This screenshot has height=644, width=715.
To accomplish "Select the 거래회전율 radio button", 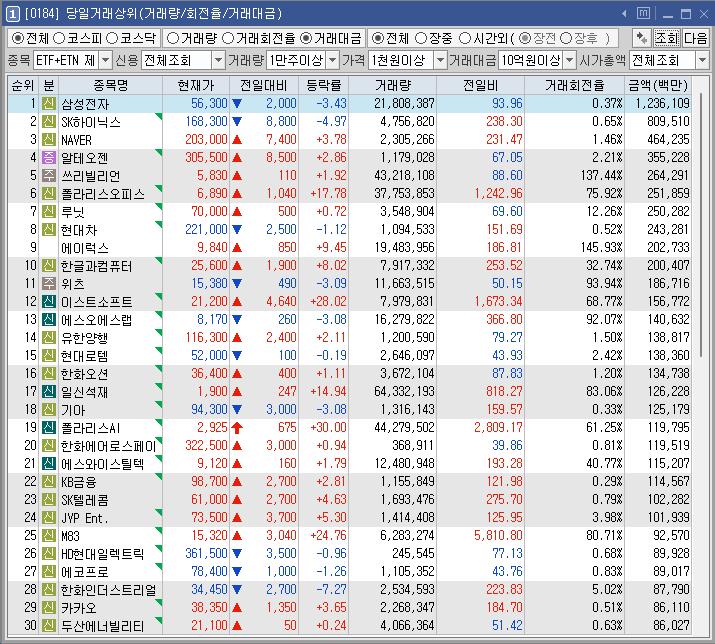I will [x=228, y=38].
